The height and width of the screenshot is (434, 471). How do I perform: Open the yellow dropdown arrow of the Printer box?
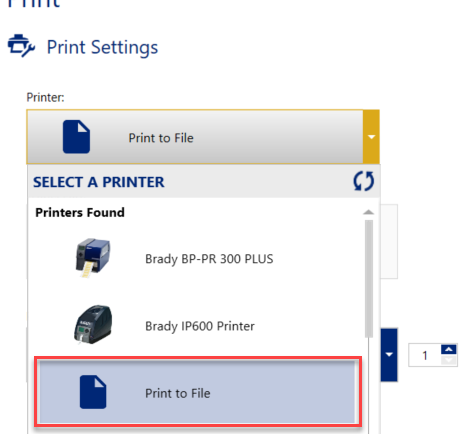coord(371,137)
